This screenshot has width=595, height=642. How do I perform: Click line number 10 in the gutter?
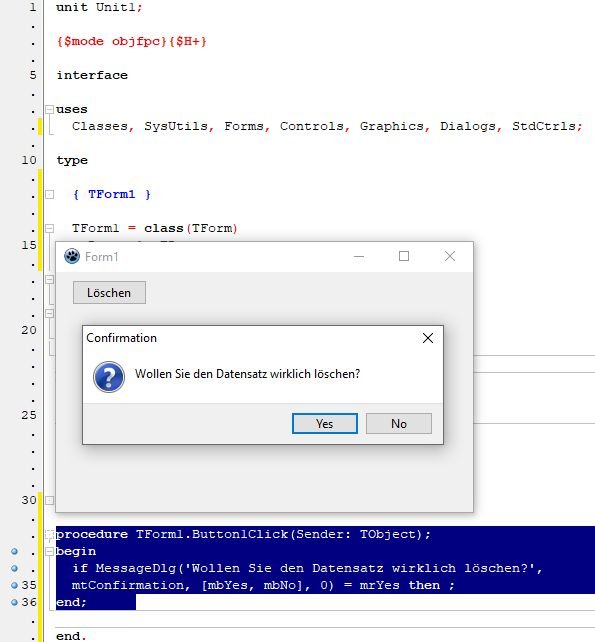[29, 160]
